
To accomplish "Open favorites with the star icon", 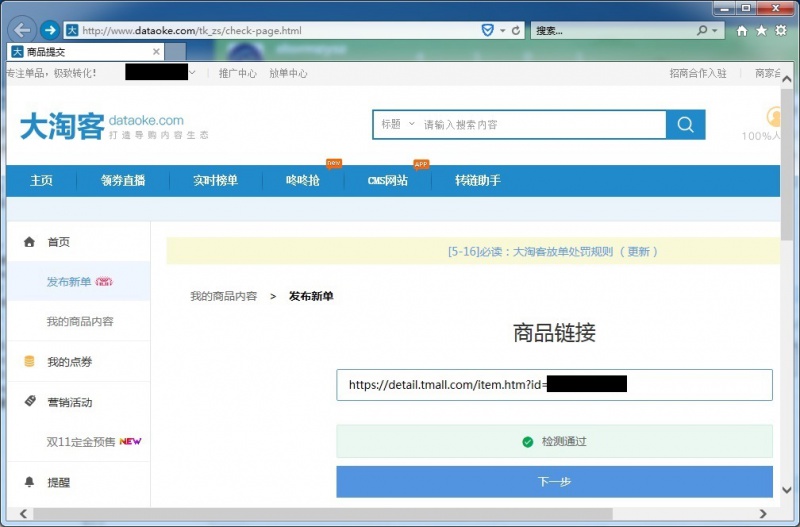I will pos(761,31).
